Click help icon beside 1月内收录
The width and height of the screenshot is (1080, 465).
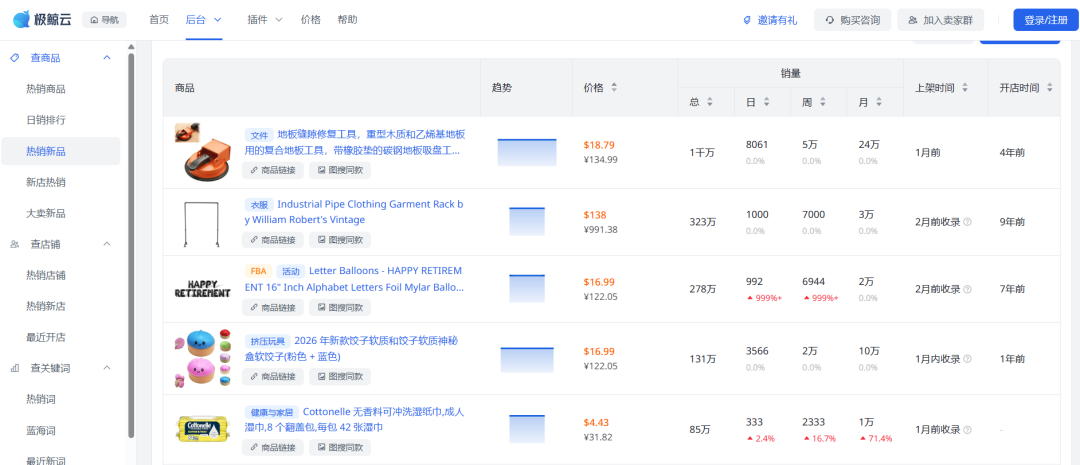coord(967,359)
